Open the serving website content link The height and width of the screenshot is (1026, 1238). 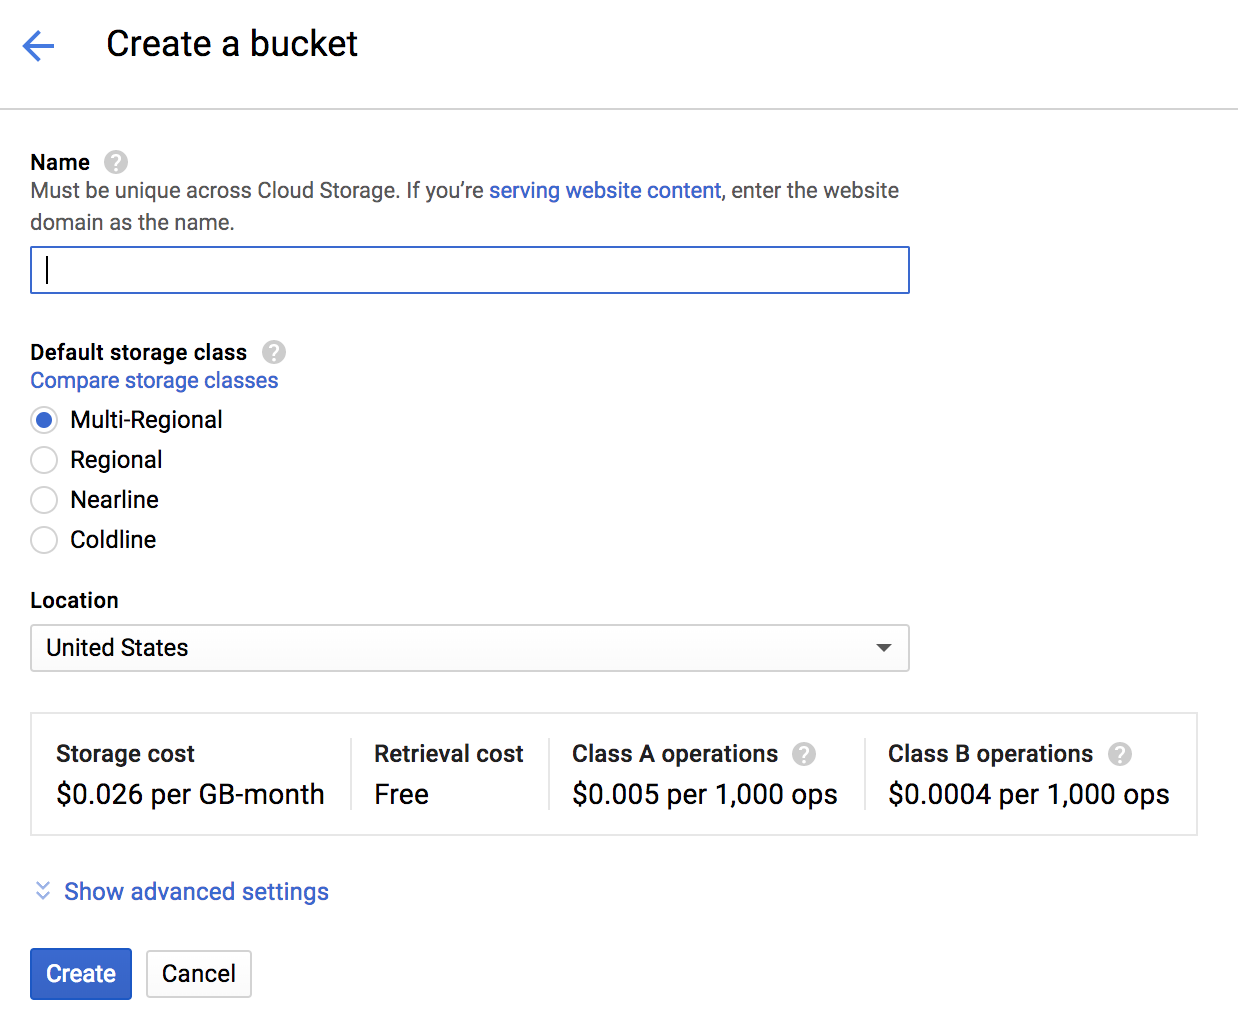coord(604,190)
